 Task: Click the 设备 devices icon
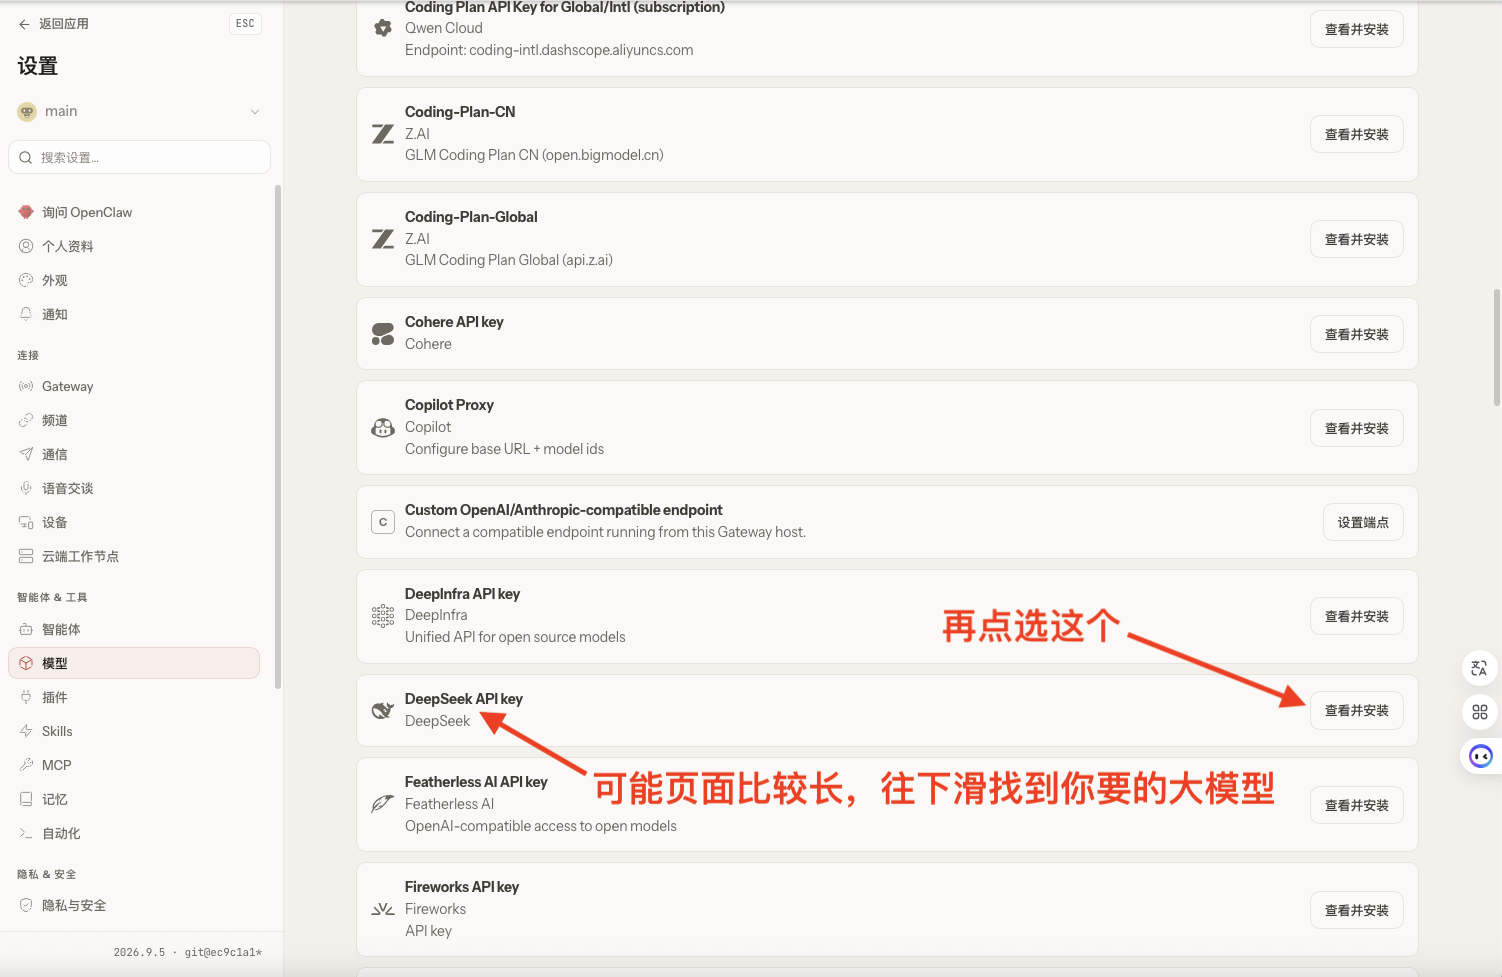pos(26,522)
